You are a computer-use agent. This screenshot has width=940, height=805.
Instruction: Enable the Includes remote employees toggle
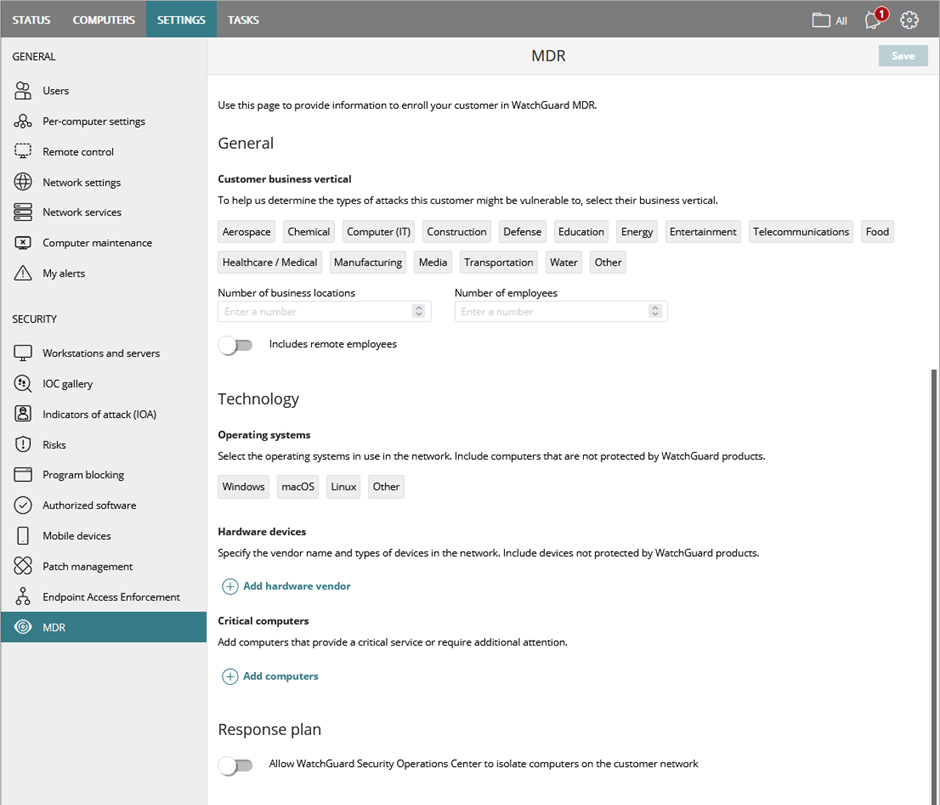[x=236, y=343]
